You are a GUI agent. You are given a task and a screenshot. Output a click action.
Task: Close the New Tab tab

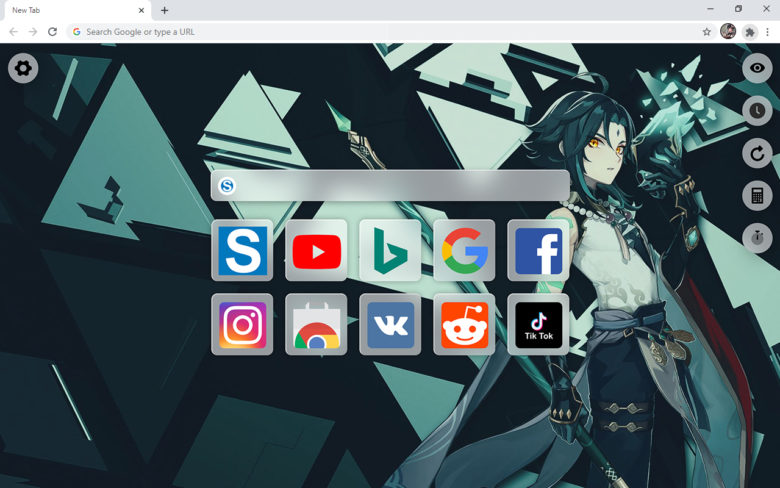point(141,10)
